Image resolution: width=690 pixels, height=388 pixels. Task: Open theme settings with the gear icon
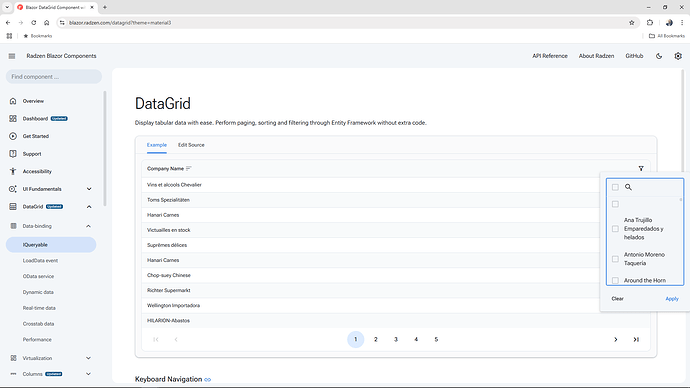pos(678,56)
